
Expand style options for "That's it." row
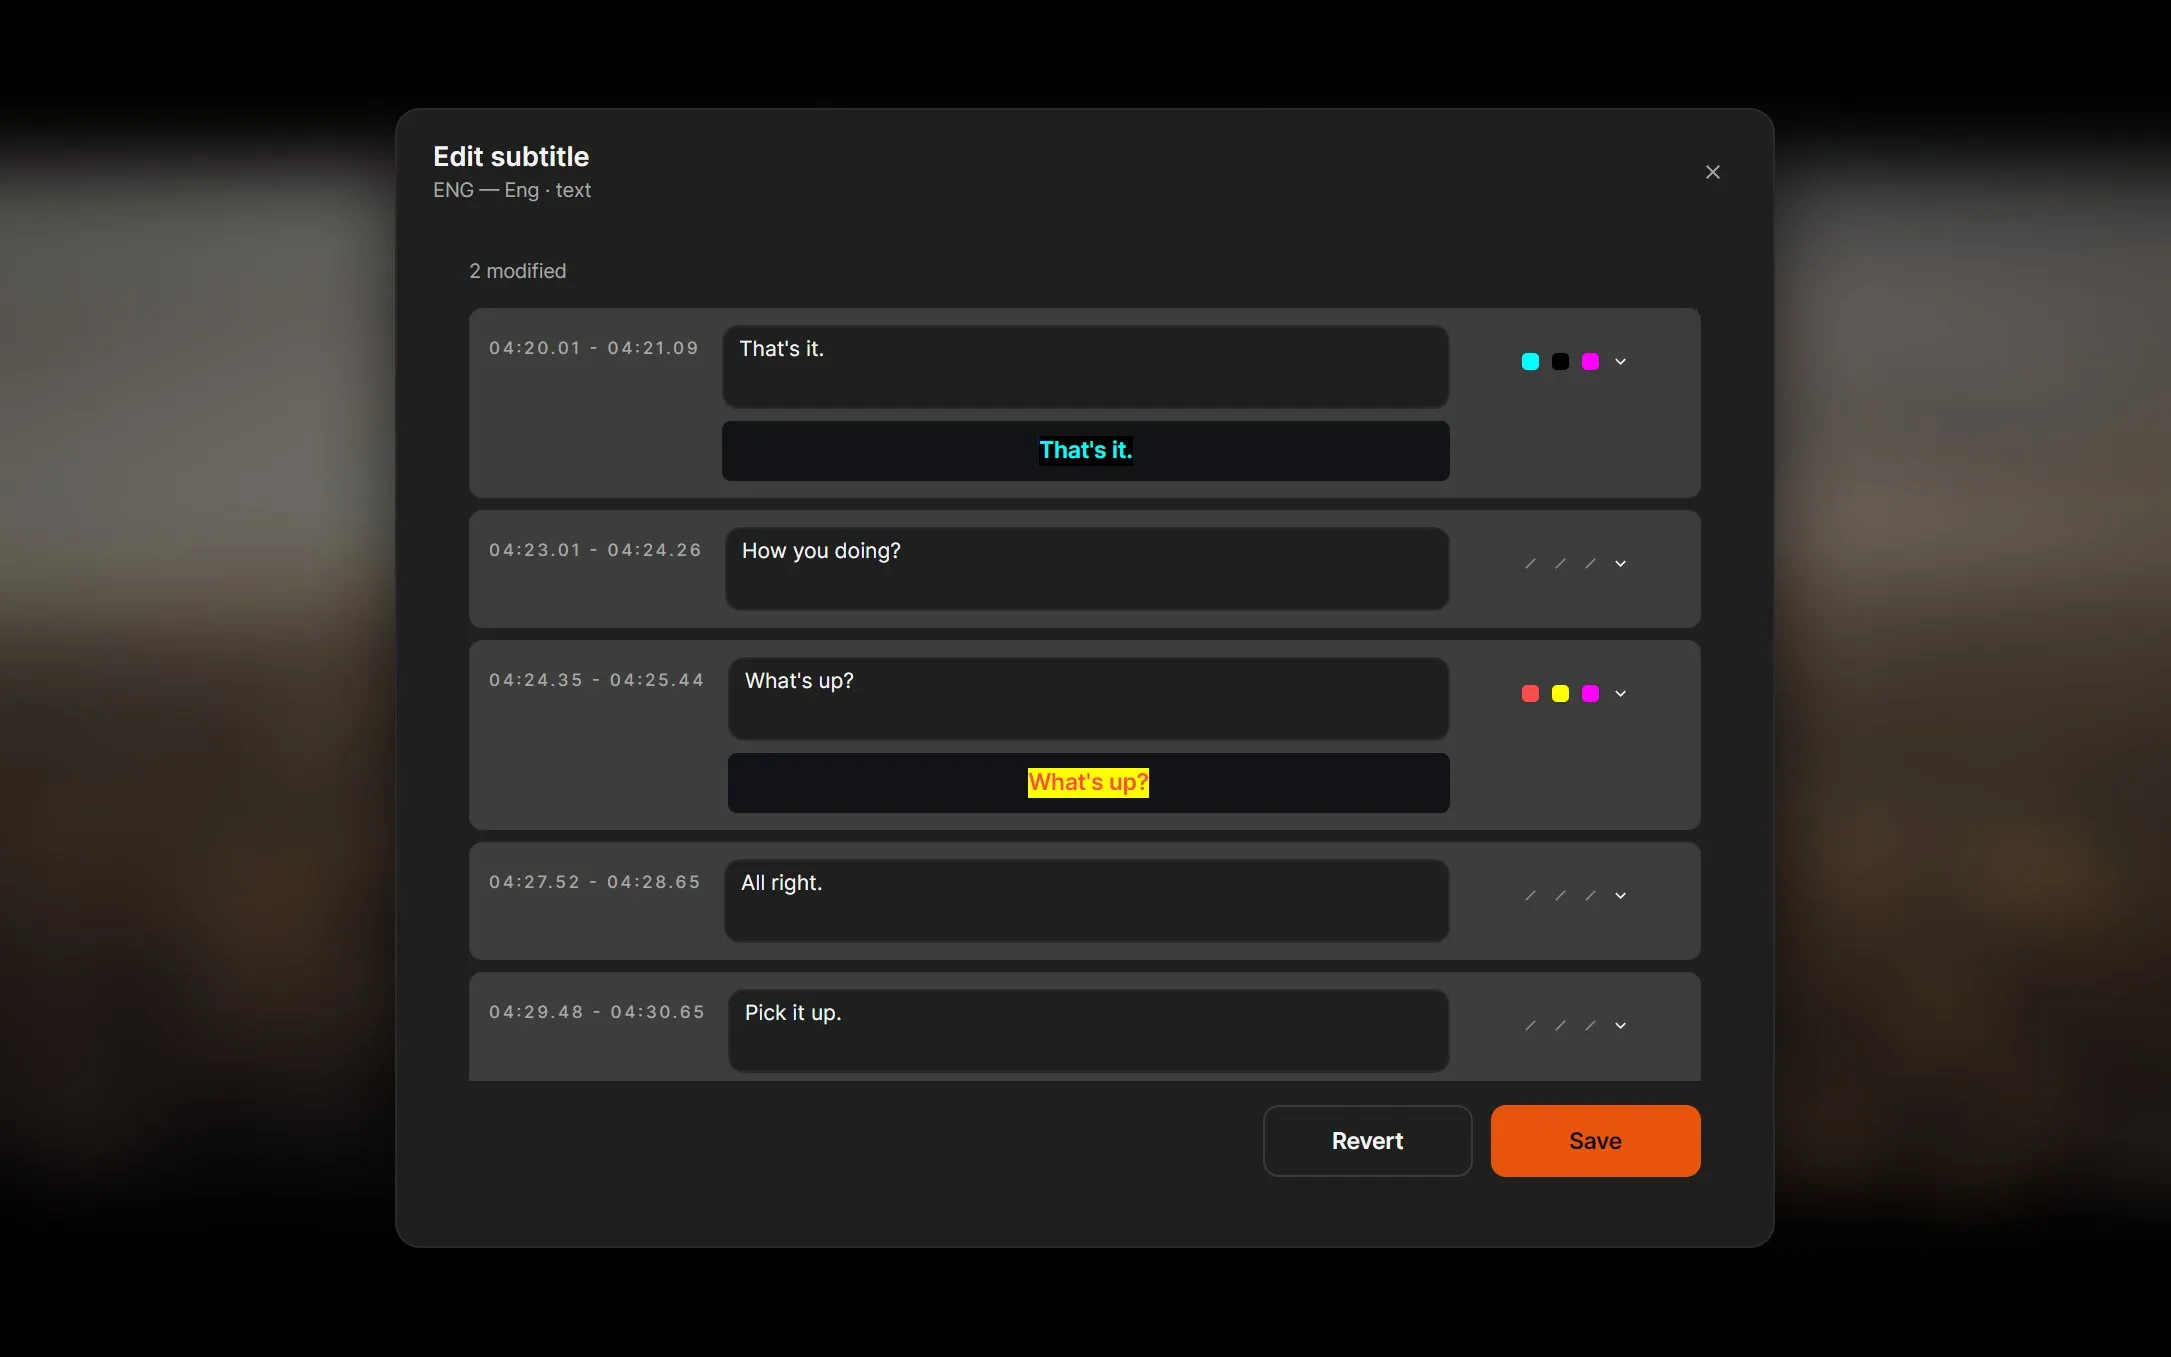click(x=1620, y=362)
